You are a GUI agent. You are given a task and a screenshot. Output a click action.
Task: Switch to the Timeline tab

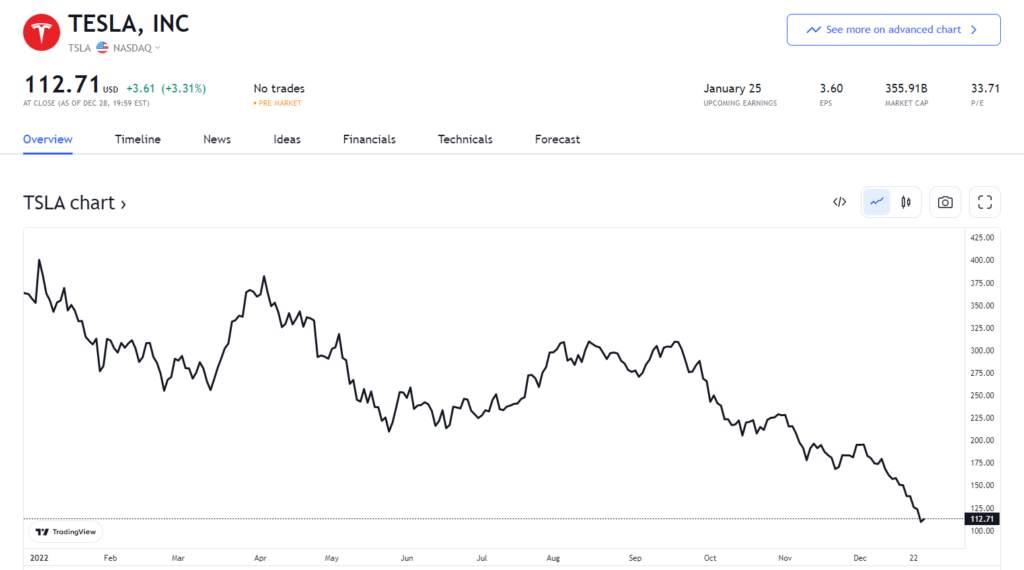pos(138,139)
